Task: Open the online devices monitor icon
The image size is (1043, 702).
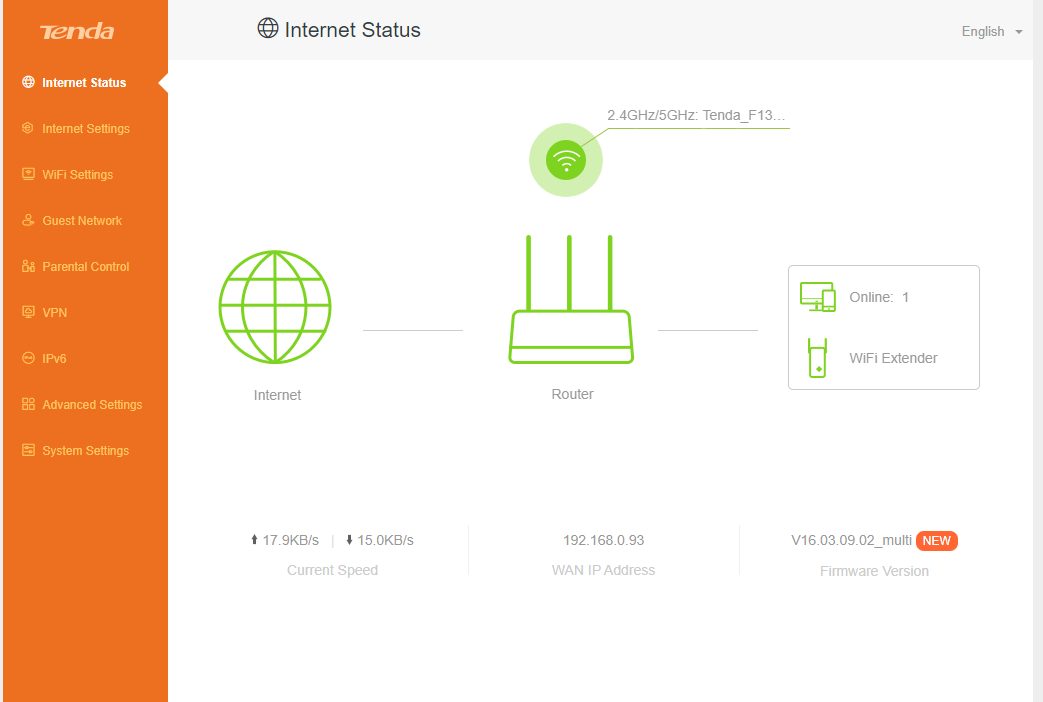Action: [x=818, y=297]
